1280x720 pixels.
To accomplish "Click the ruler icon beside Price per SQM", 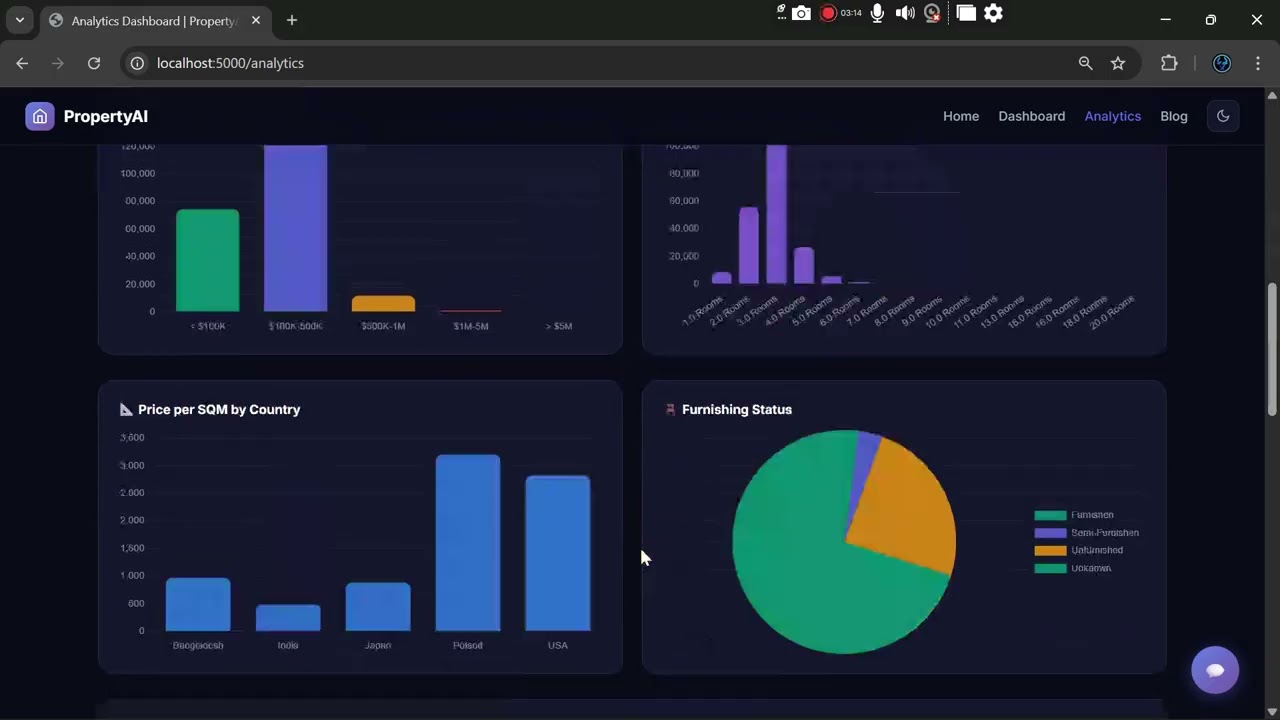I will [x=126, y=409].
